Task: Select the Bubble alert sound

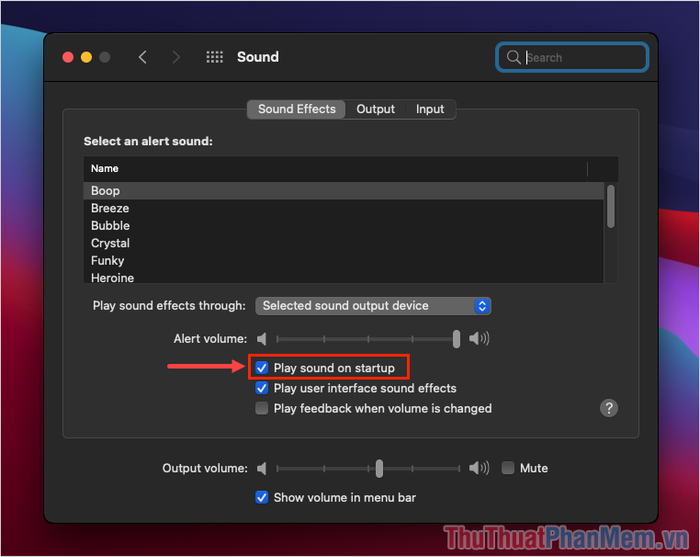Action: click(343, 226)
